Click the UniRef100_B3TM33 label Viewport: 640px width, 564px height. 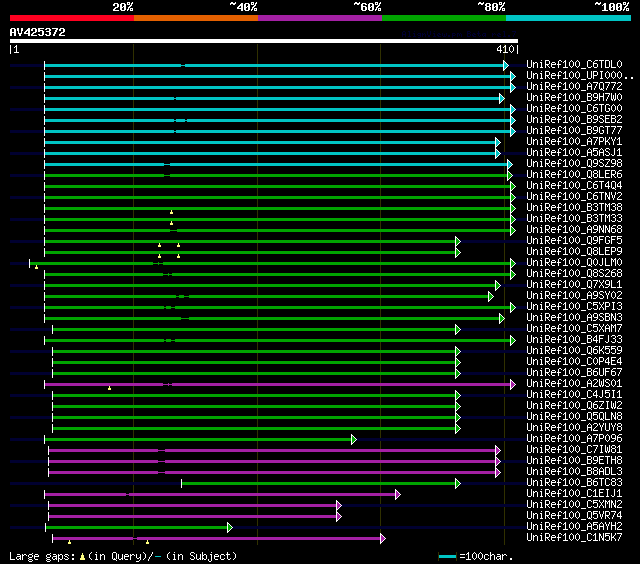(x=574, y=219)
